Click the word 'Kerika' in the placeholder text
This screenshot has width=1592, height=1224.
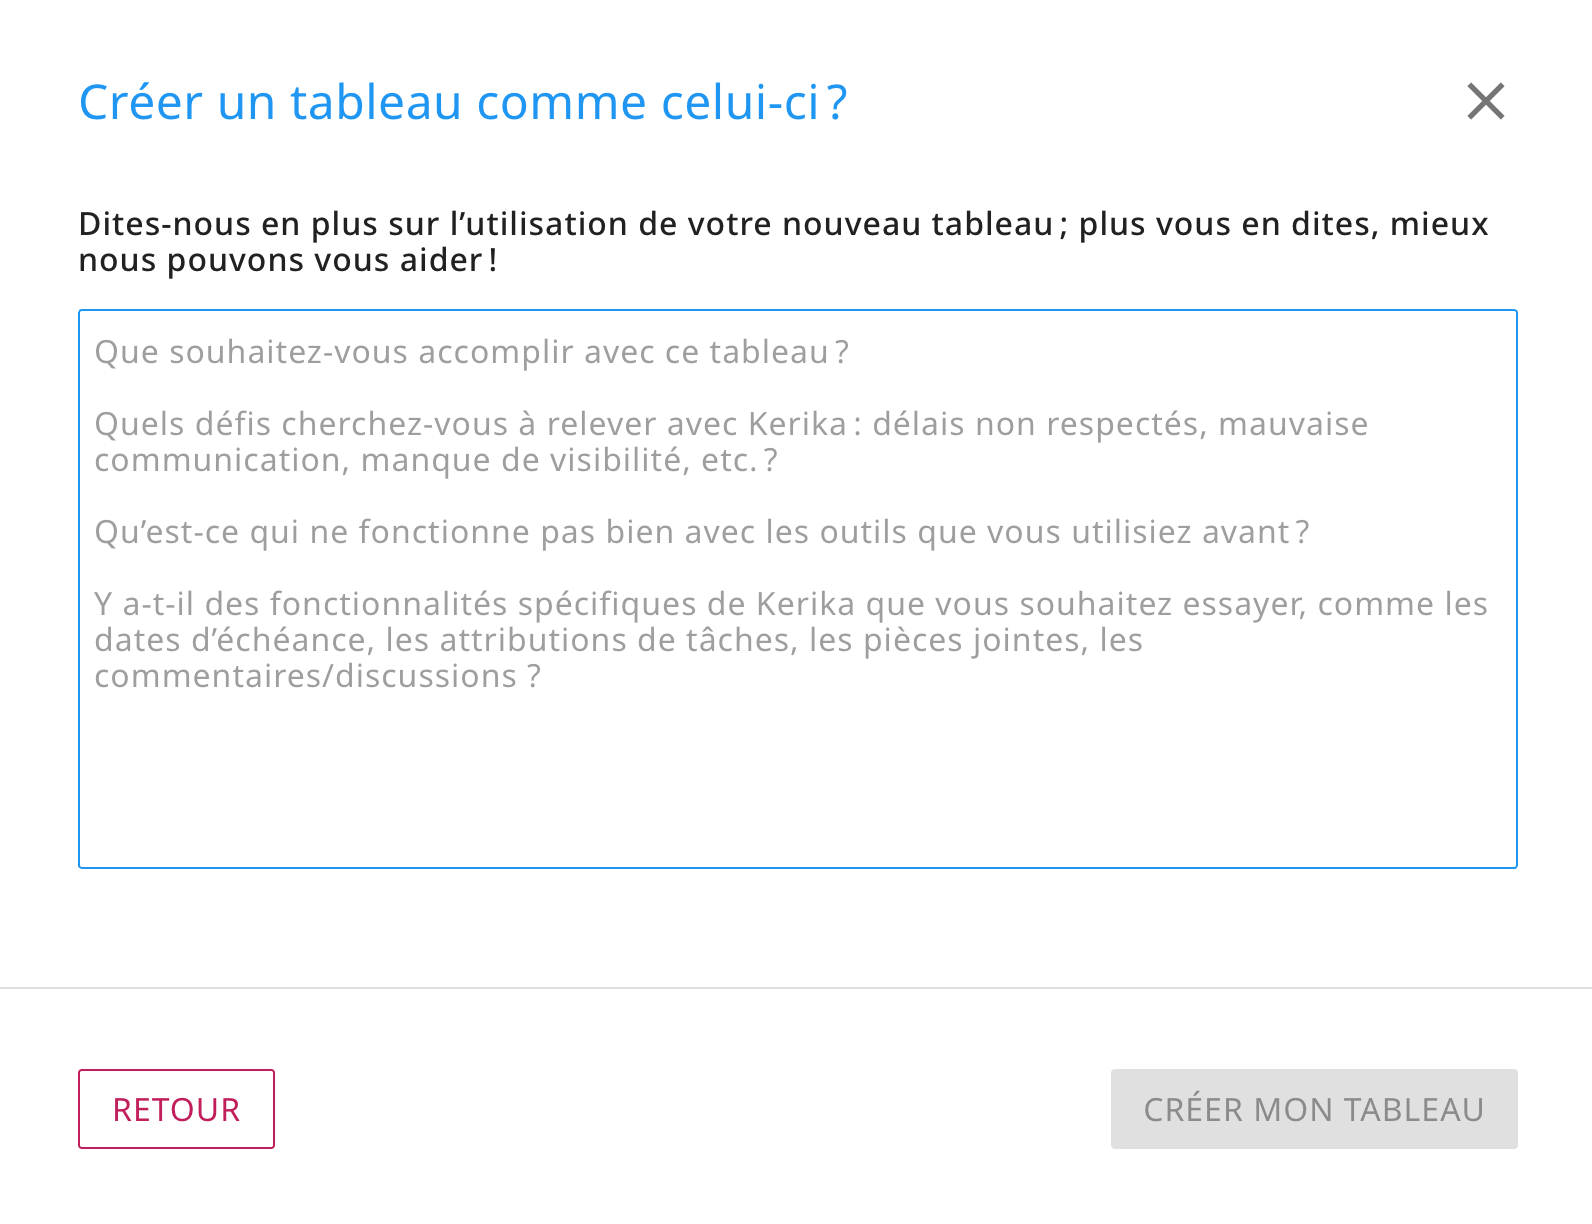click(x=797, y=424)
